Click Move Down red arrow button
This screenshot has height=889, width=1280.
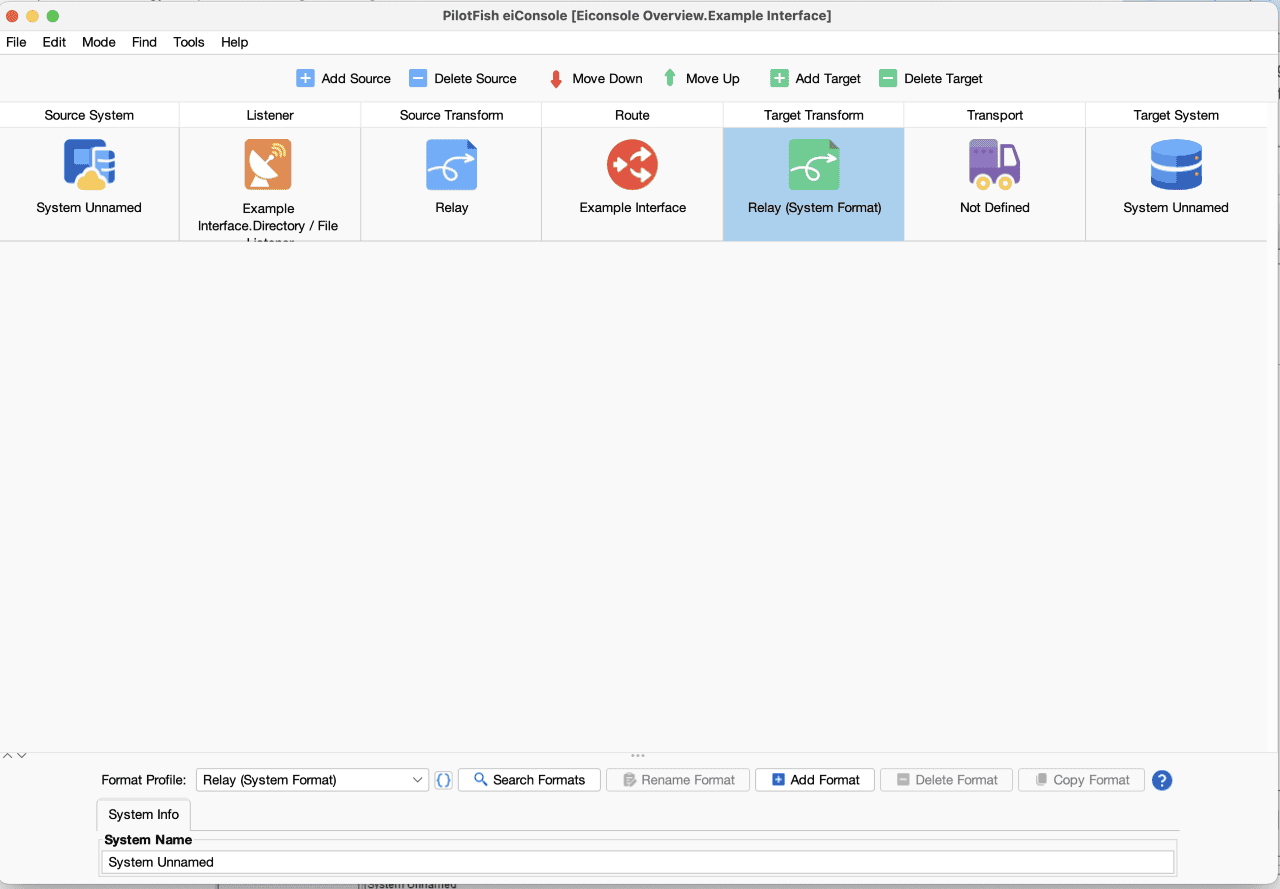point(595,78)
